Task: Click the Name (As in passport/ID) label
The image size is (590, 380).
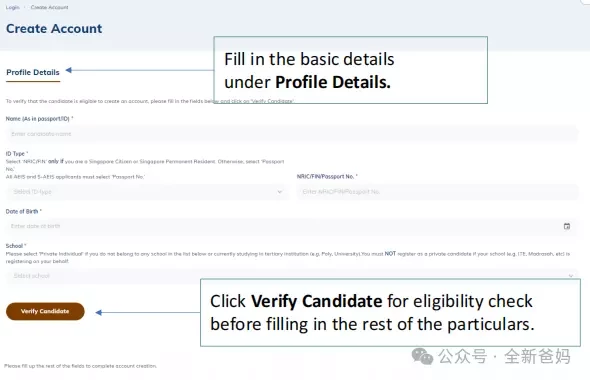Action: 39,119
